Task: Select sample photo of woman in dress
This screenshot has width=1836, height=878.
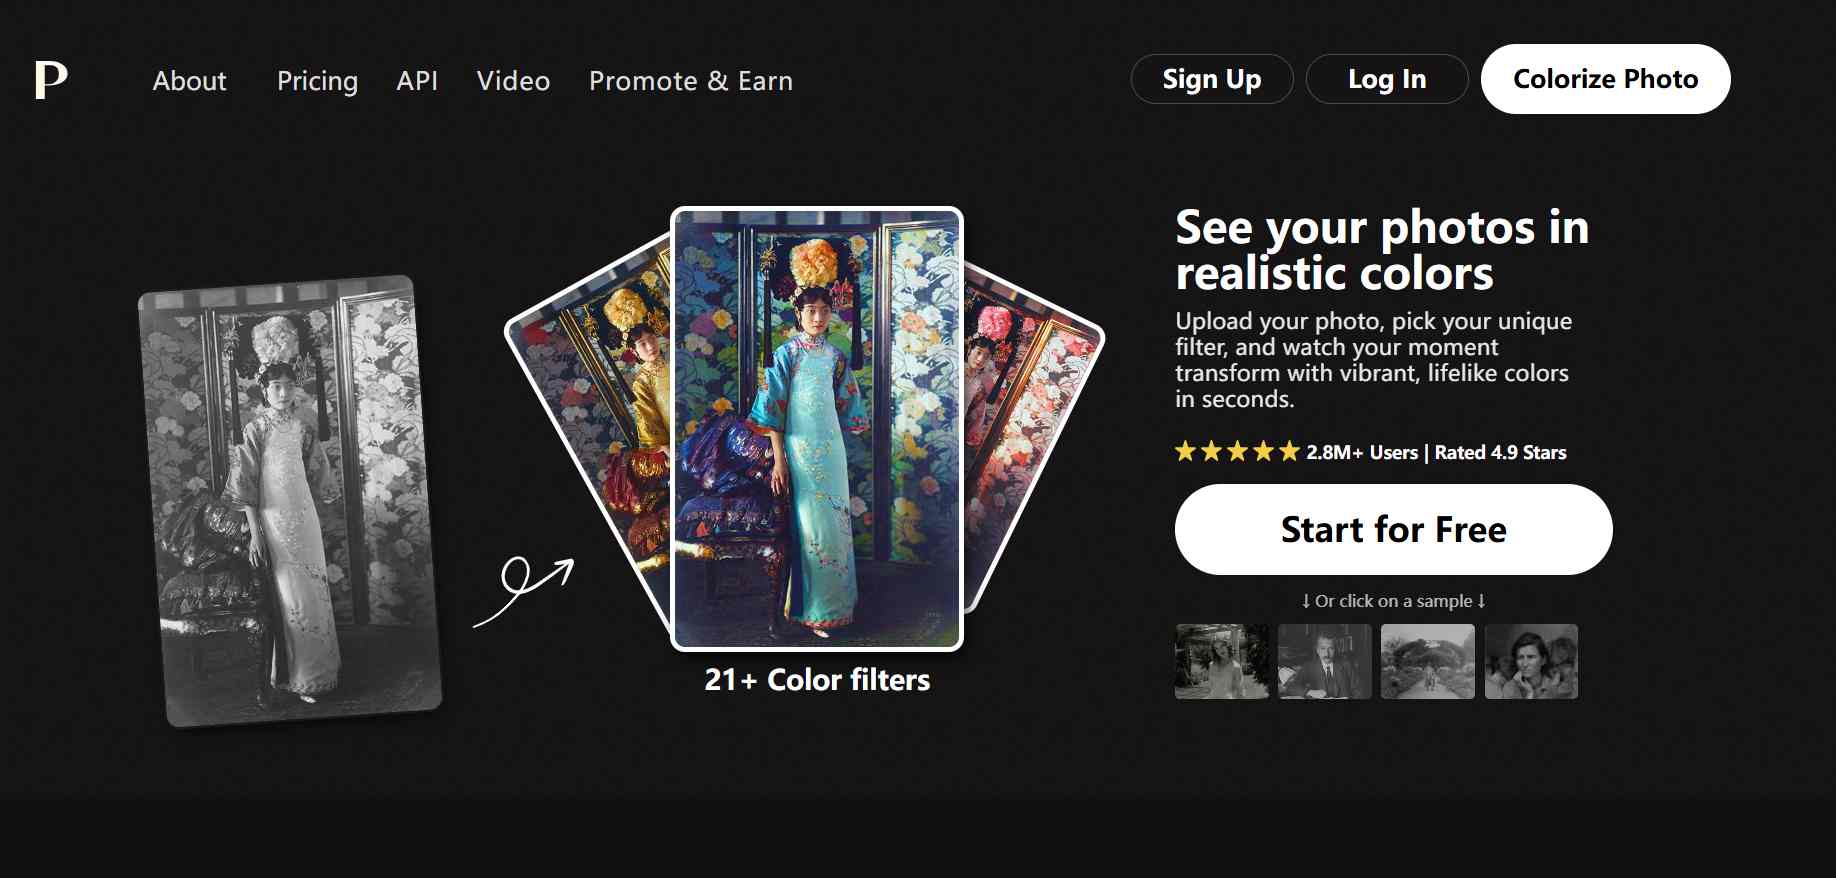Action: click(1222, 661)
